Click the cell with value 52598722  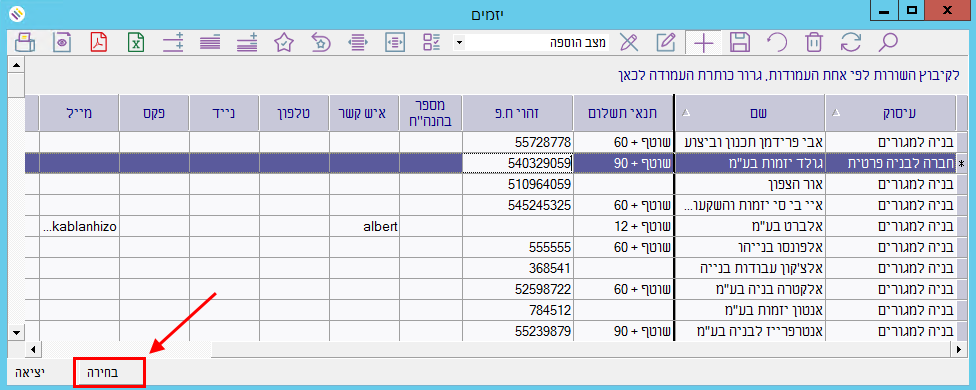click(x=517, y=290)
